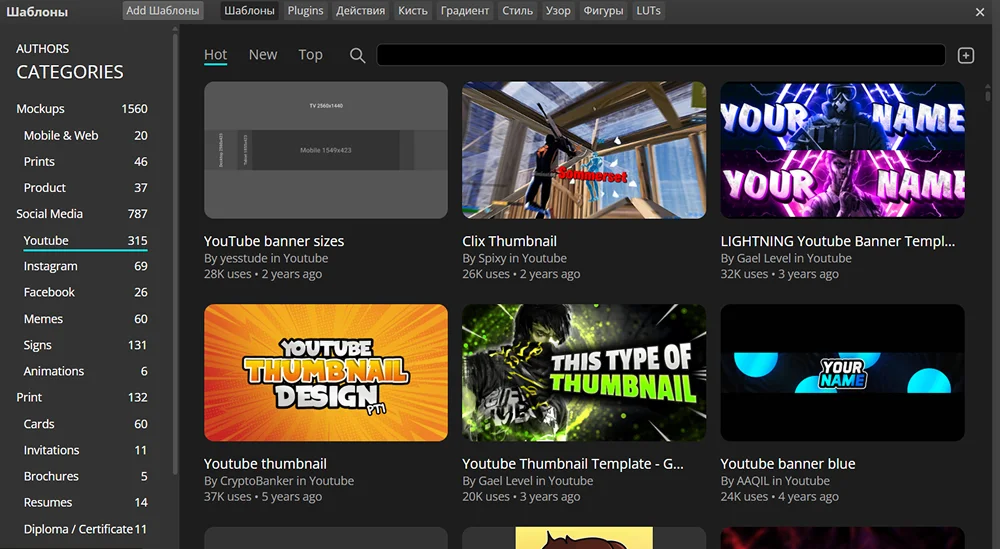Close the templates window

pos(980,12)
